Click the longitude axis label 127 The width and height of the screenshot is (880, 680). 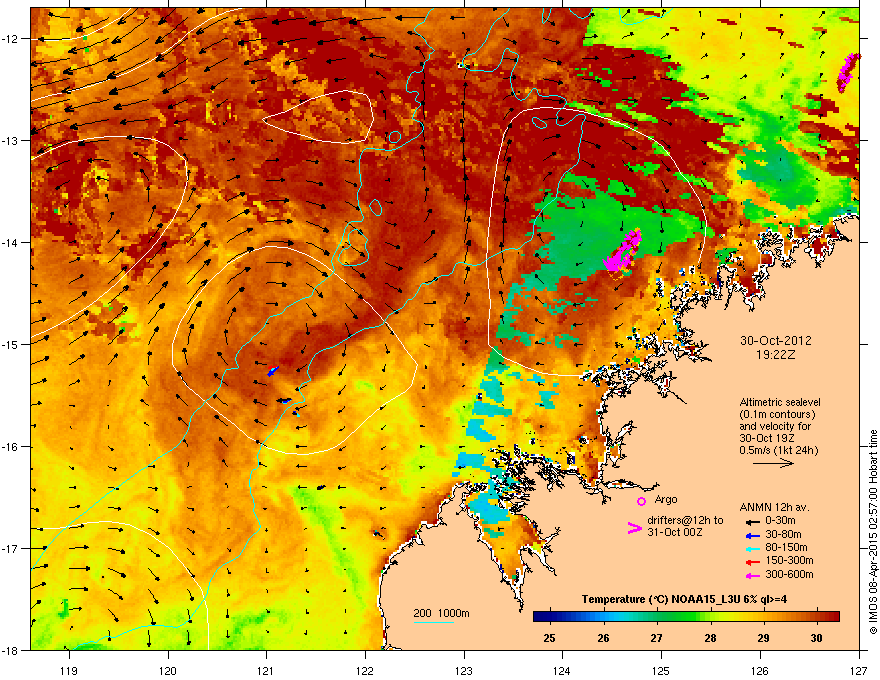[x=858, y=670]
